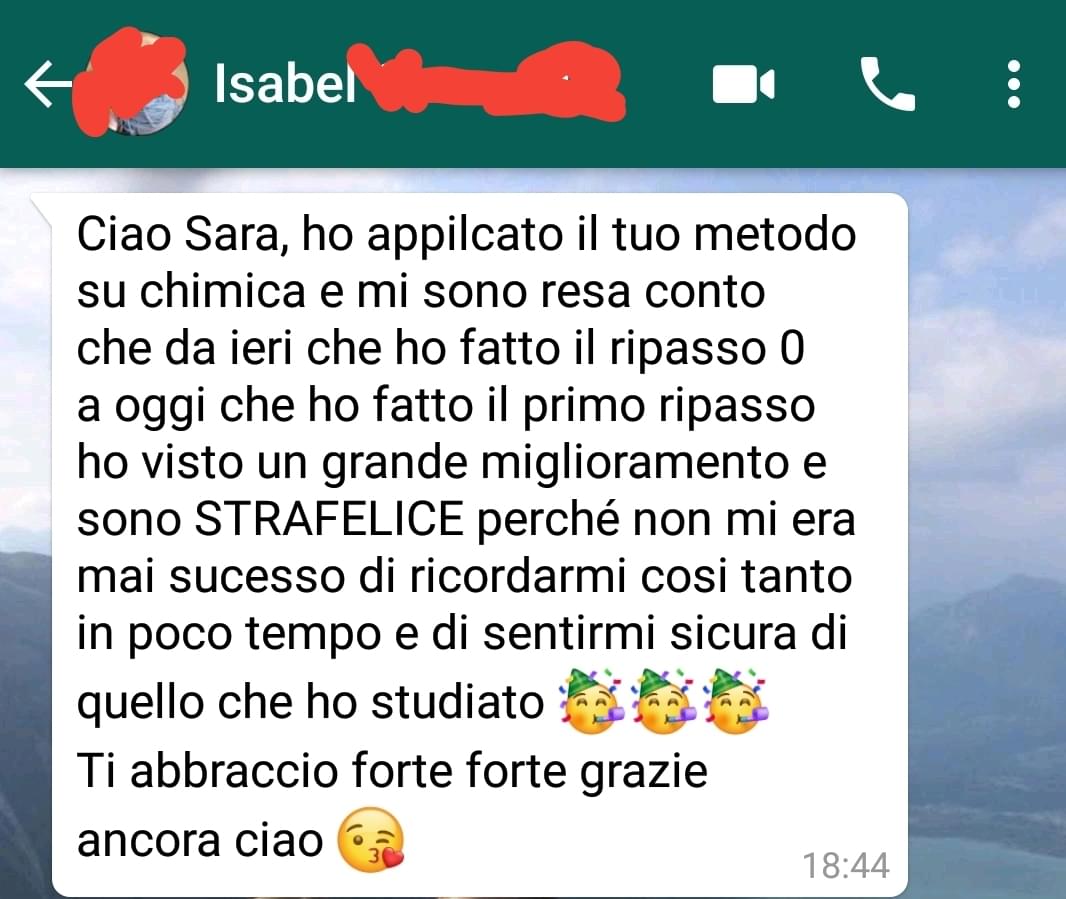Click the last party-face emoji

click(735, 702)
